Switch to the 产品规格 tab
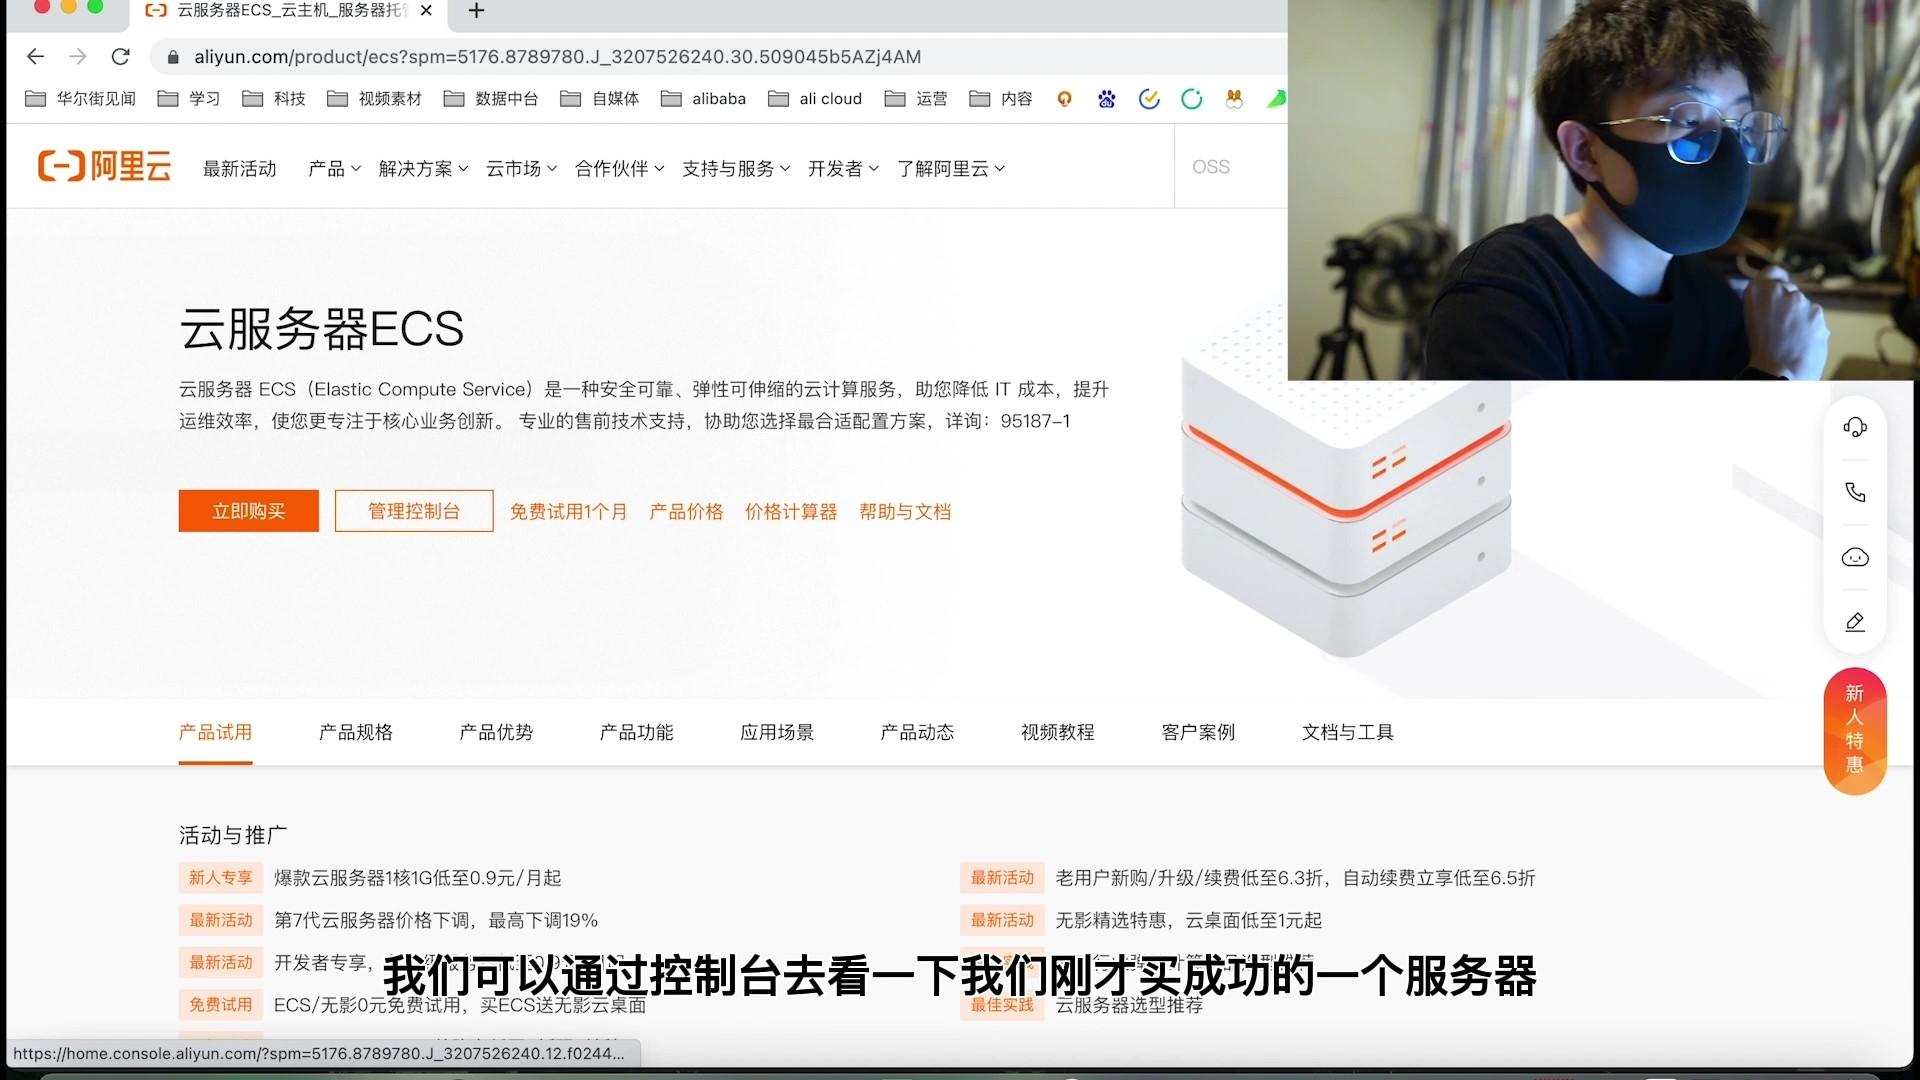1920x1080 pixels. pyautogui.click(x=356, y=732)
